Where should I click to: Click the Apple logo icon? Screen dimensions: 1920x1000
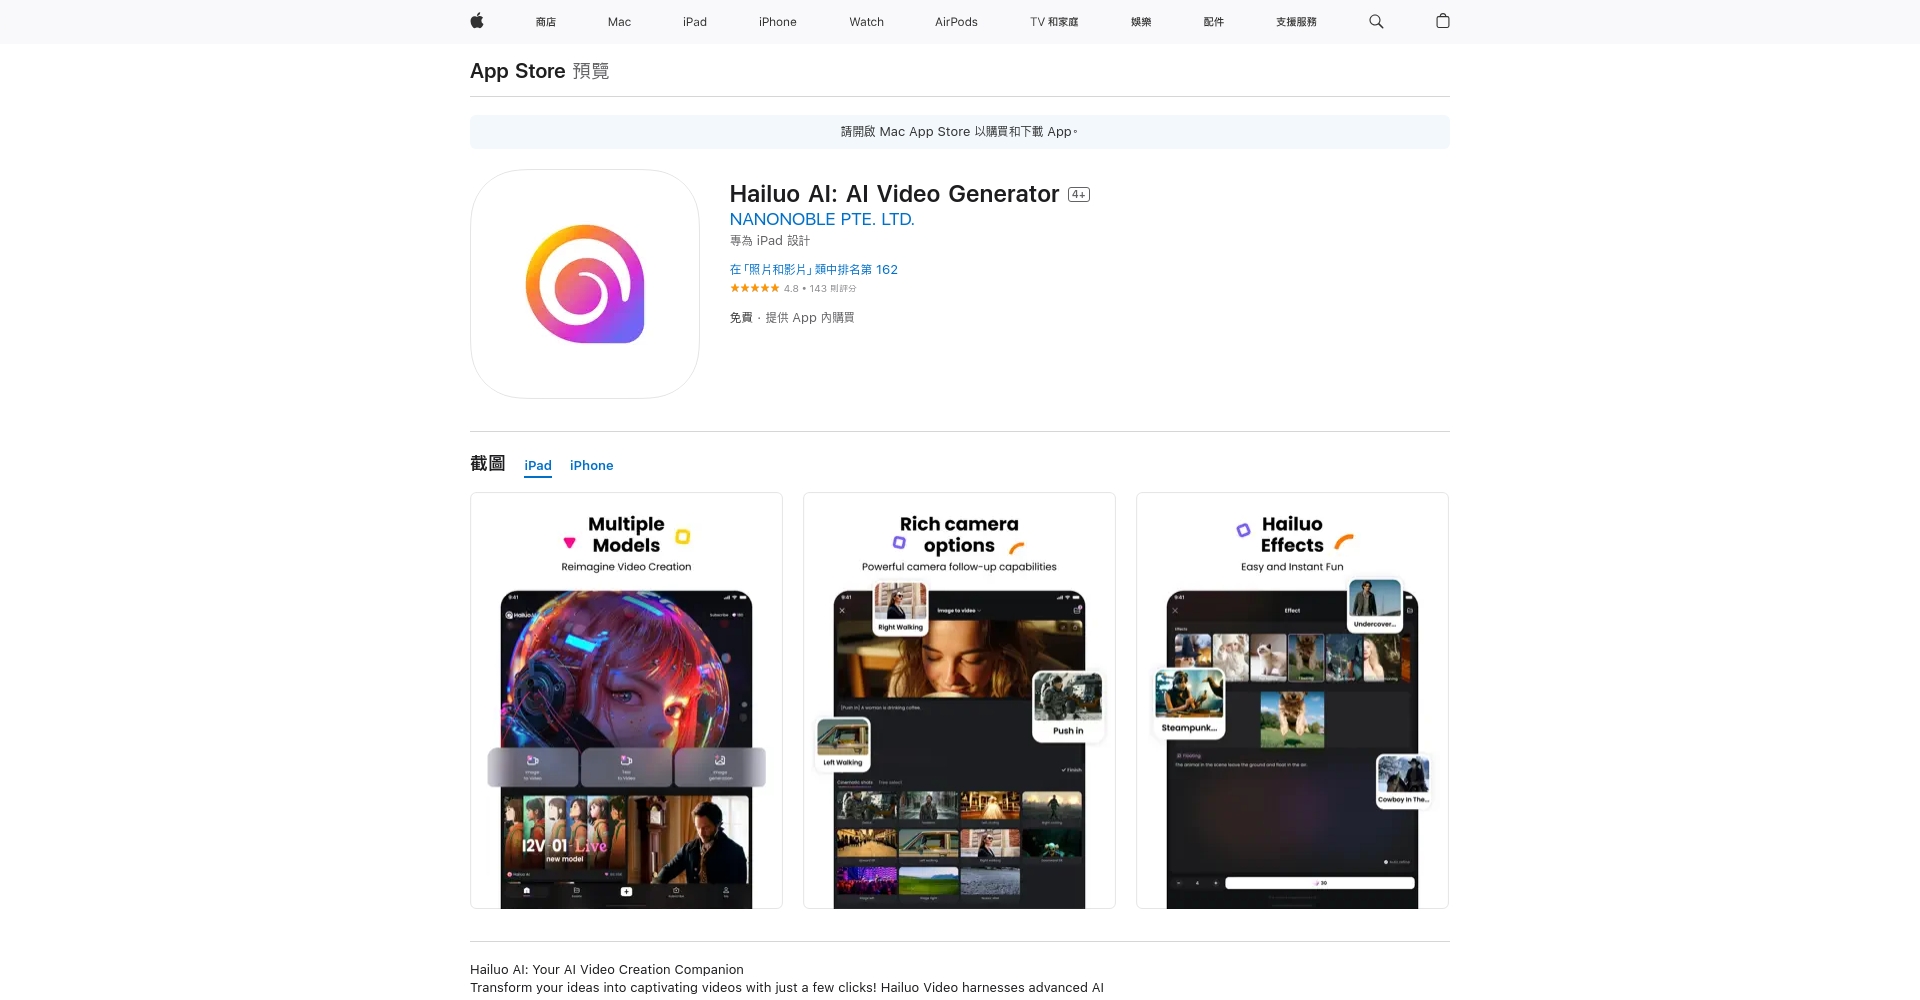tap(477, 21)
